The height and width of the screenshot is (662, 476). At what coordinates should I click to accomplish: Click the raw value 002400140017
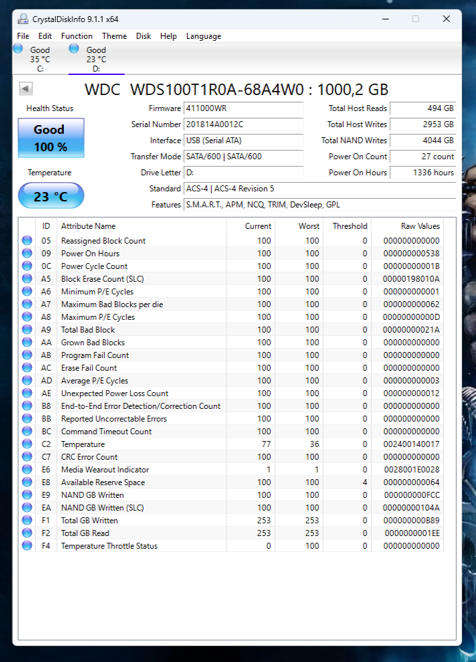click(x=412, y=444)
